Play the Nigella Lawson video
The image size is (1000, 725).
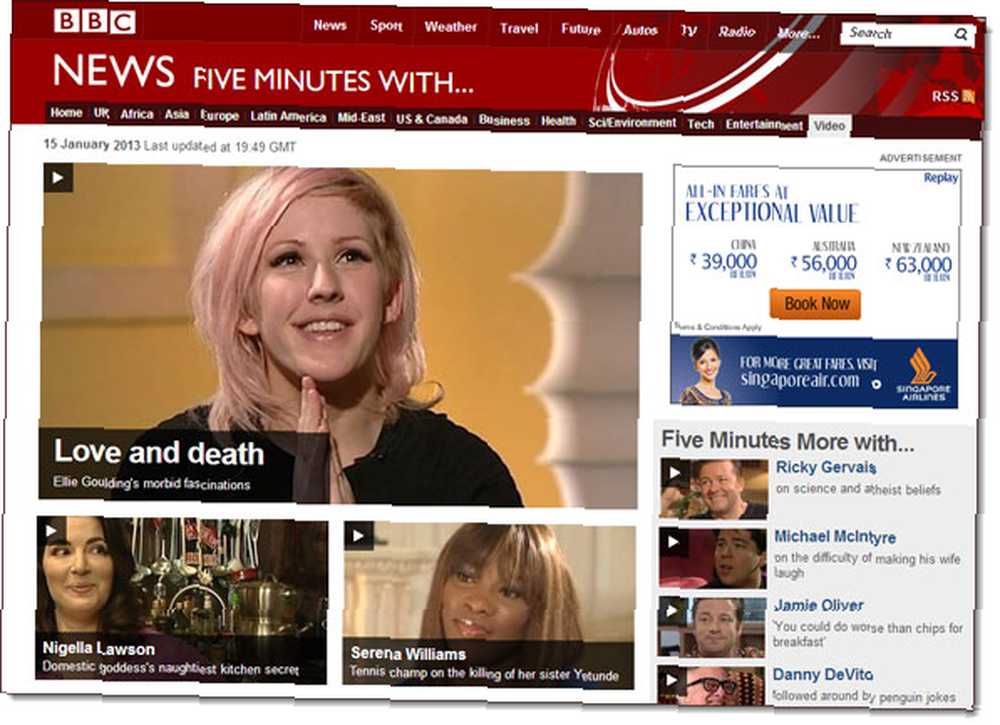pos(51,531)
